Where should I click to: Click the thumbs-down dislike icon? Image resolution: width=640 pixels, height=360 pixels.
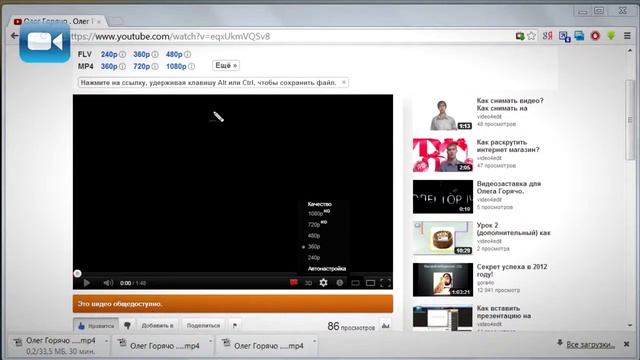127,325
